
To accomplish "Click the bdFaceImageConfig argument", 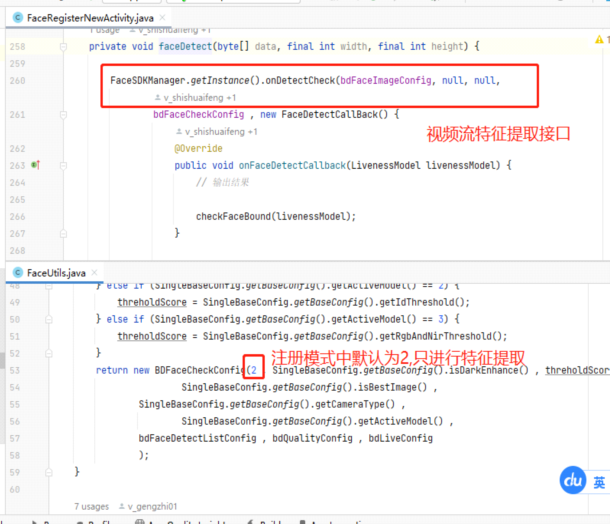I will (x=386, y=81).
